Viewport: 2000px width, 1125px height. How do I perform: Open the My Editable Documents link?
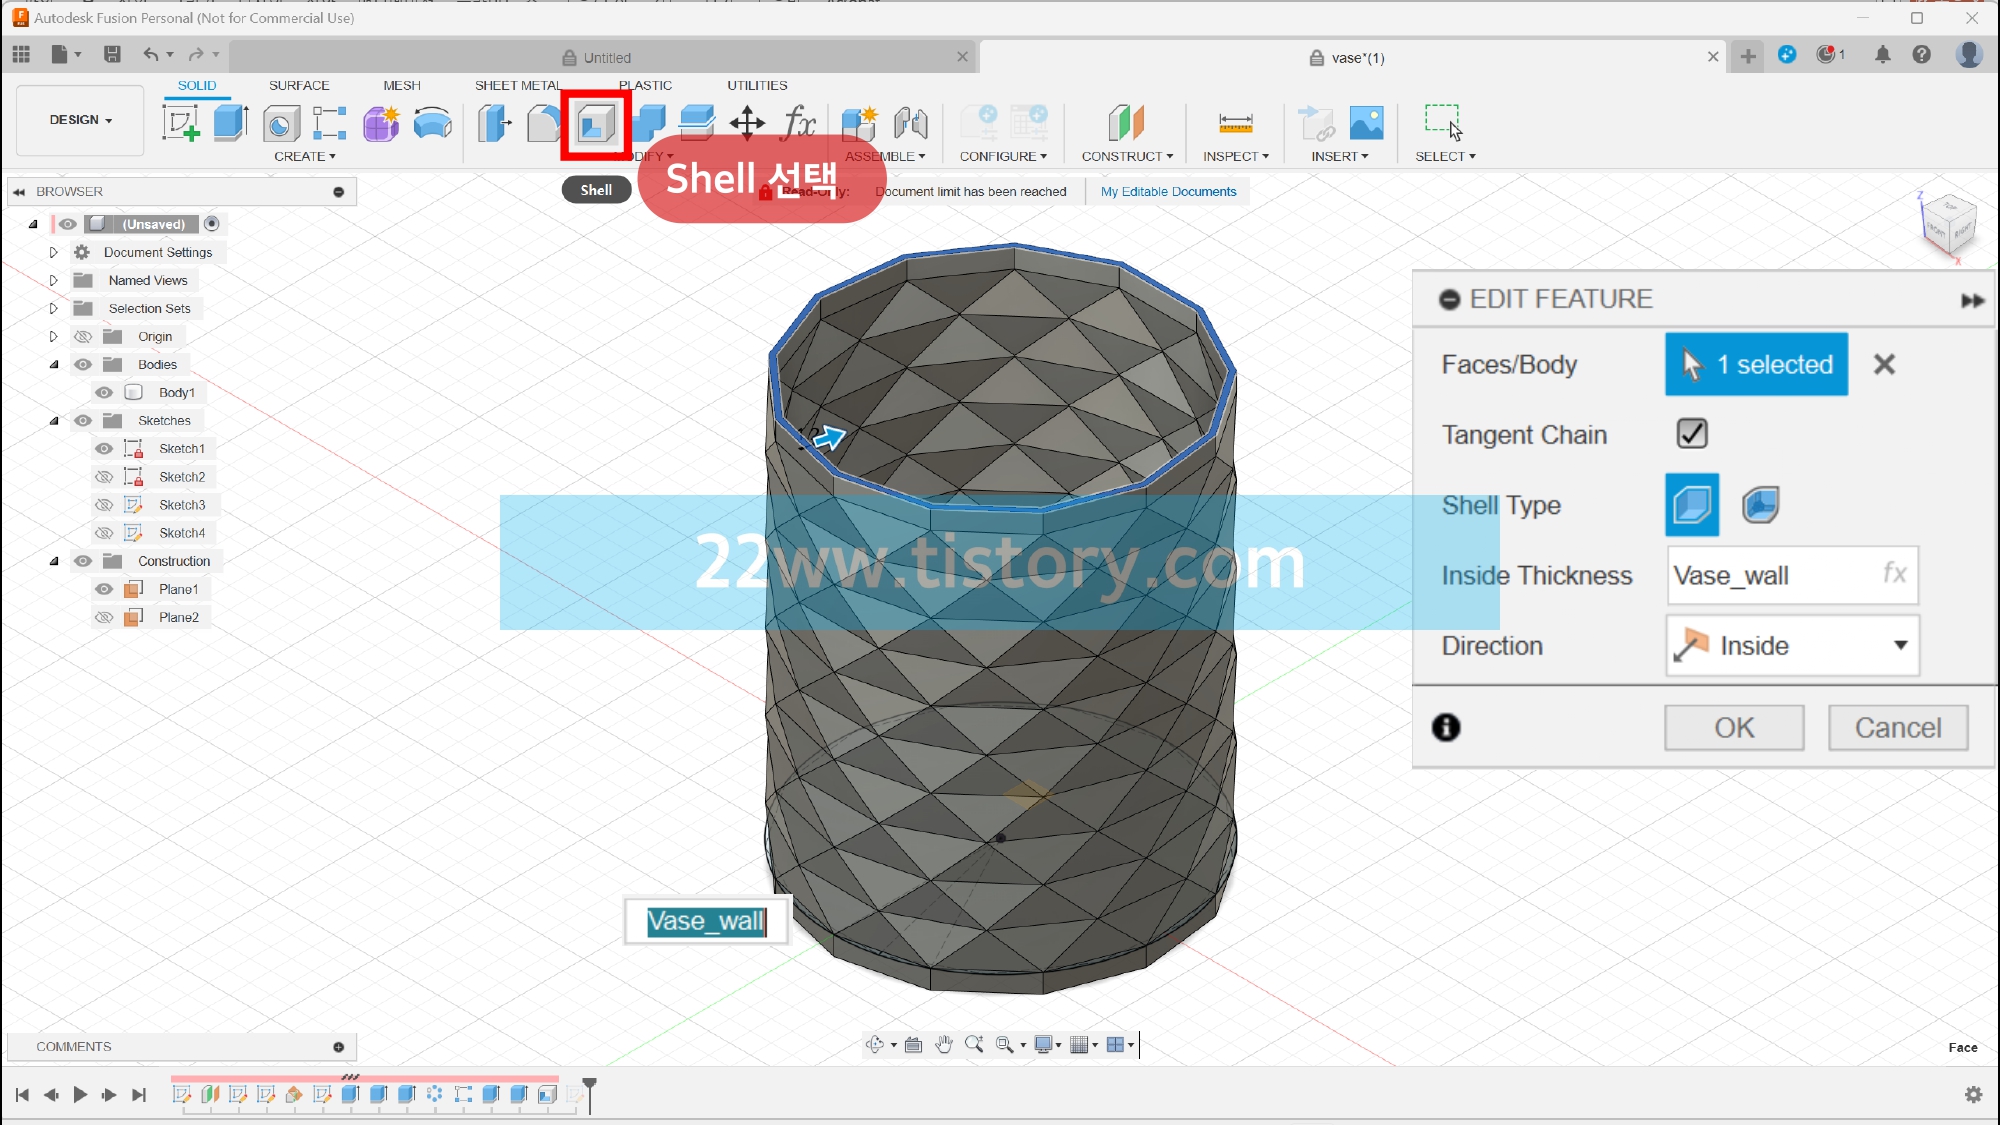tap(1168, 192)
